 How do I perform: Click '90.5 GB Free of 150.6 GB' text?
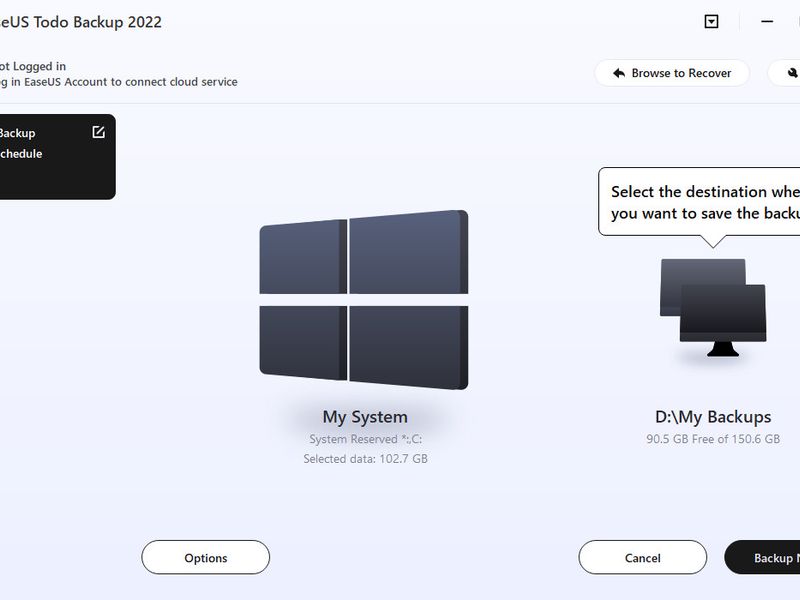[x=713, y=439]
